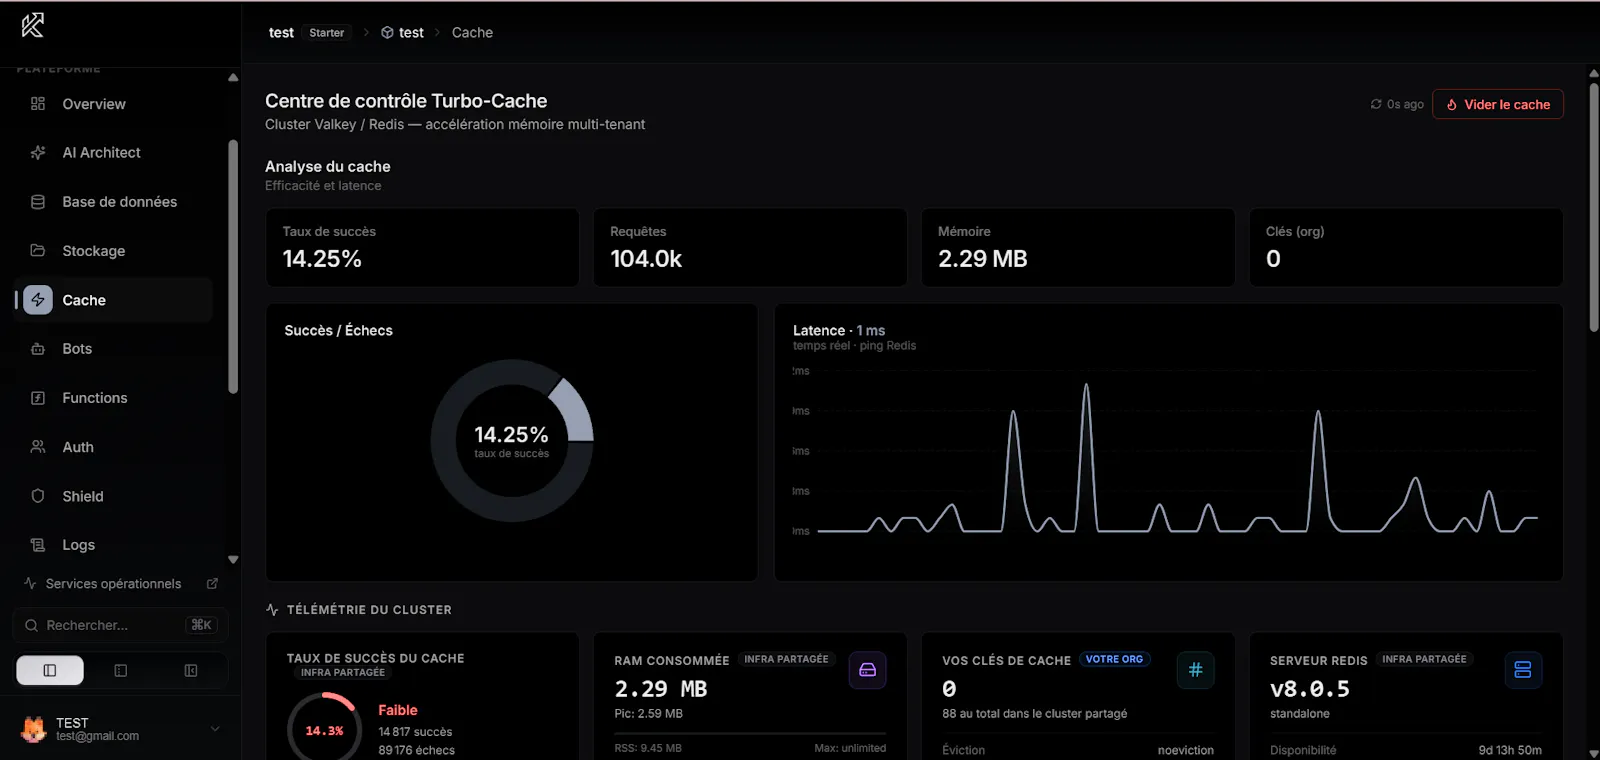1600x760 pixels.
Task: Click the sidebar scroll up arrow
Action: (233, 77)
